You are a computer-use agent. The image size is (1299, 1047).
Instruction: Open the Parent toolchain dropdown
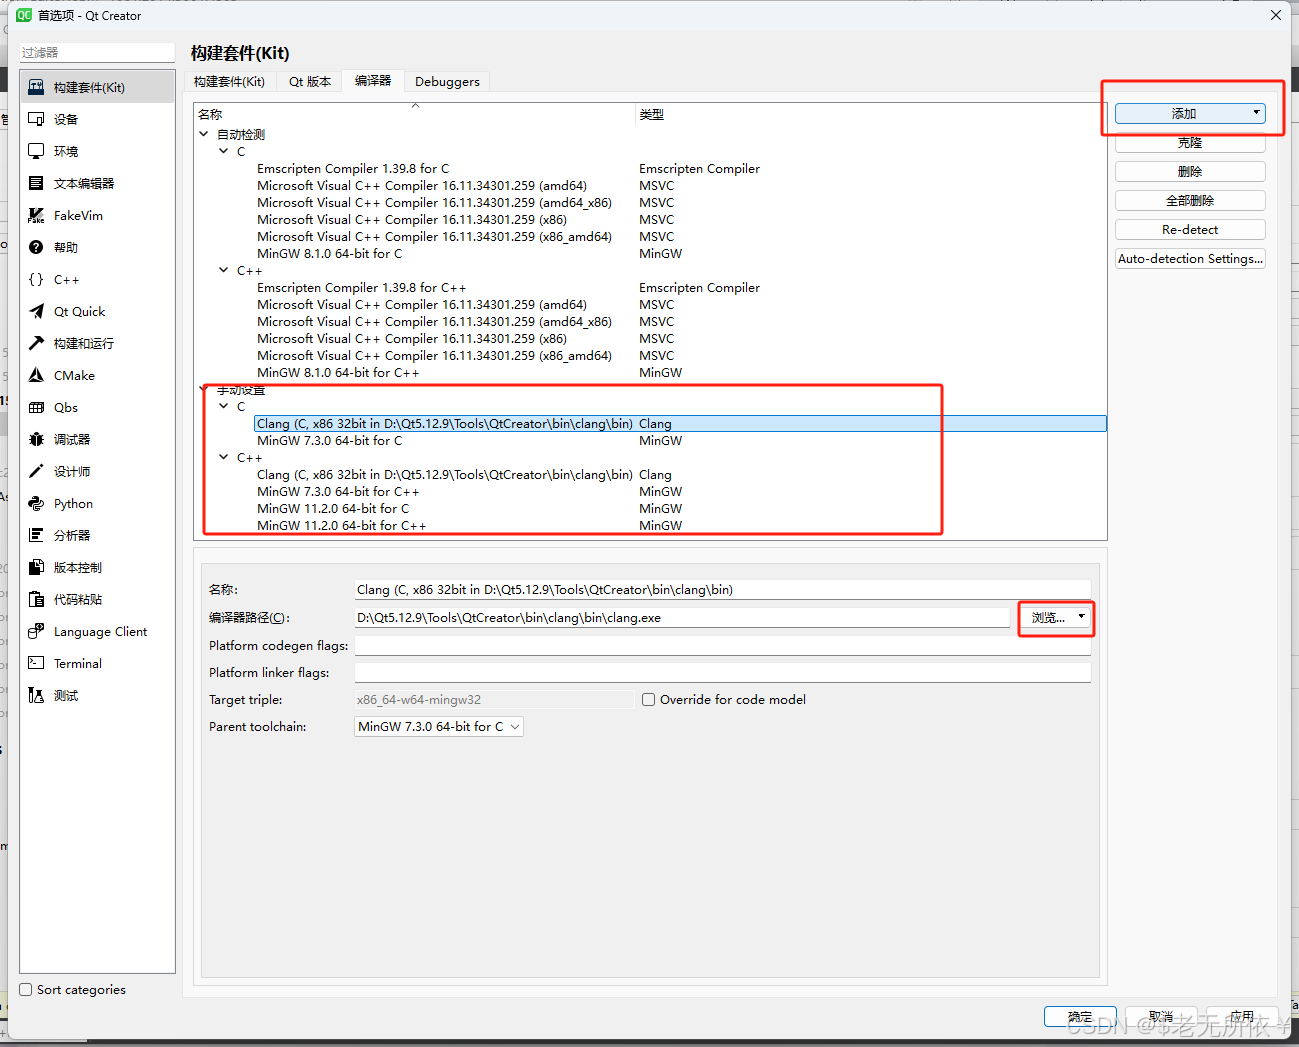[437, 726]
